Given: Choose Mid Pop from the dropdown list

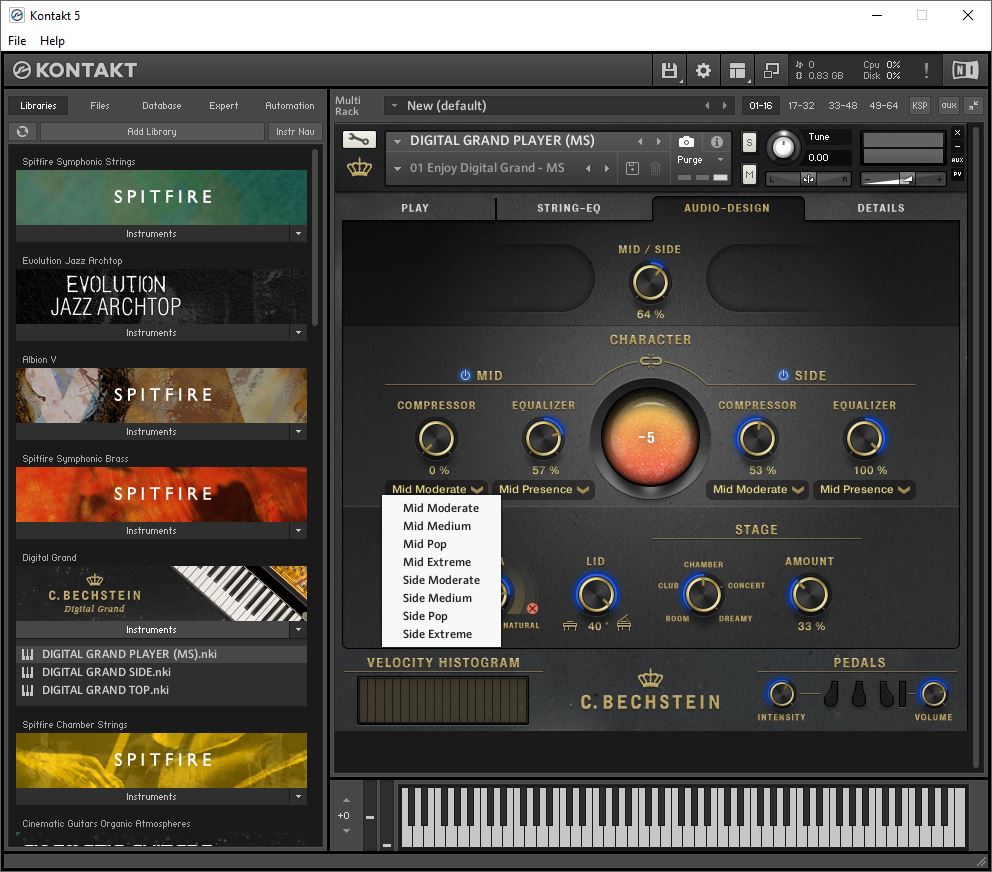Looking at the screenshot, I should [425, 544].
